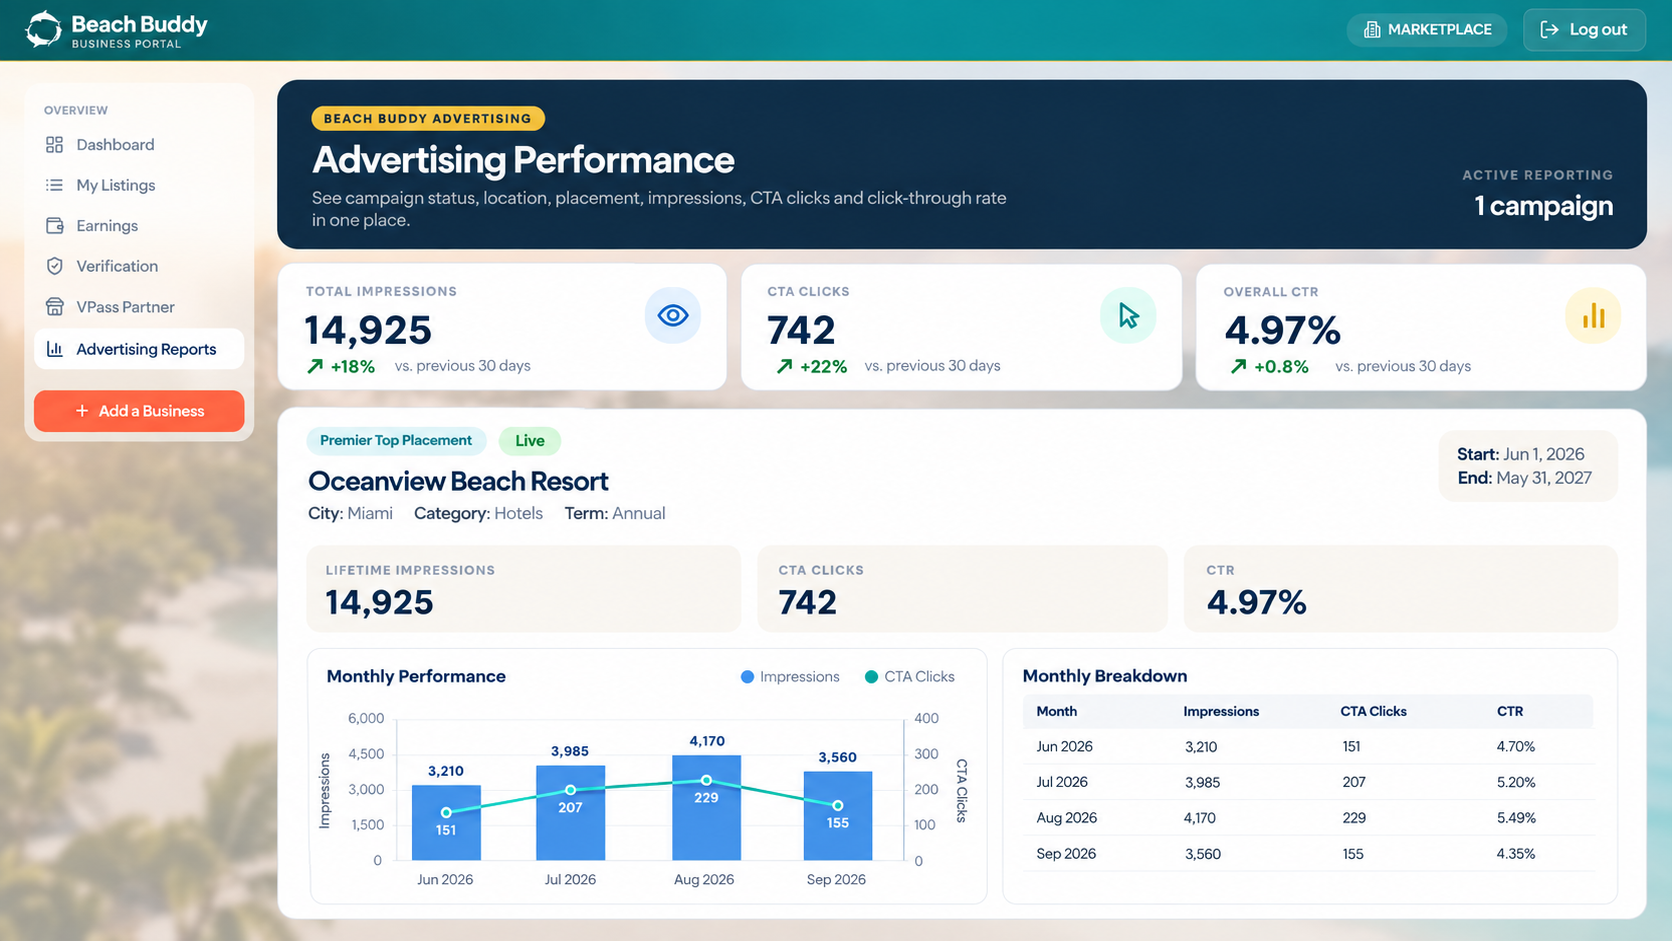Click the 207 CTA clicks cell
The width and height of the screenshot is (1672, 941).
[1354, 782]
